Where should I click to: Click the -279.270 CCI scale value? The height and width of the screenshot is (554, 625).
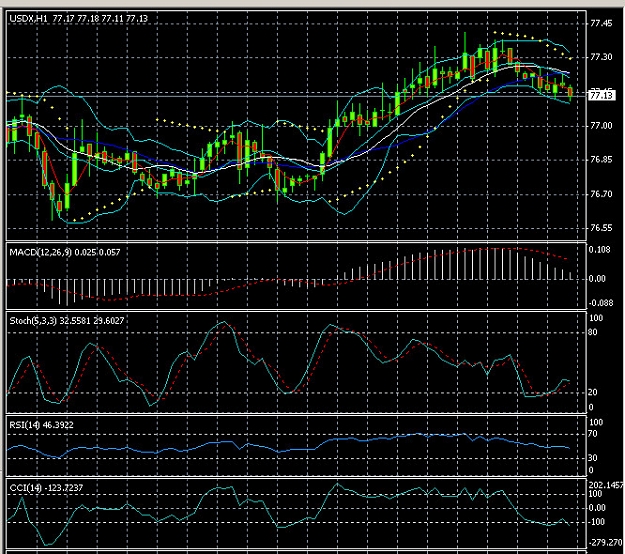(605, 542)
